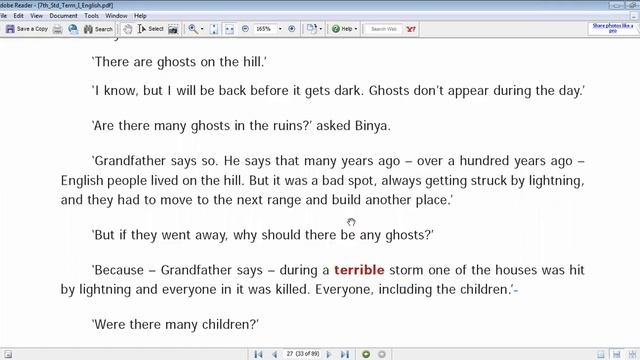Go to the last page
Screen dimensions: 640x360
(345, 354)
